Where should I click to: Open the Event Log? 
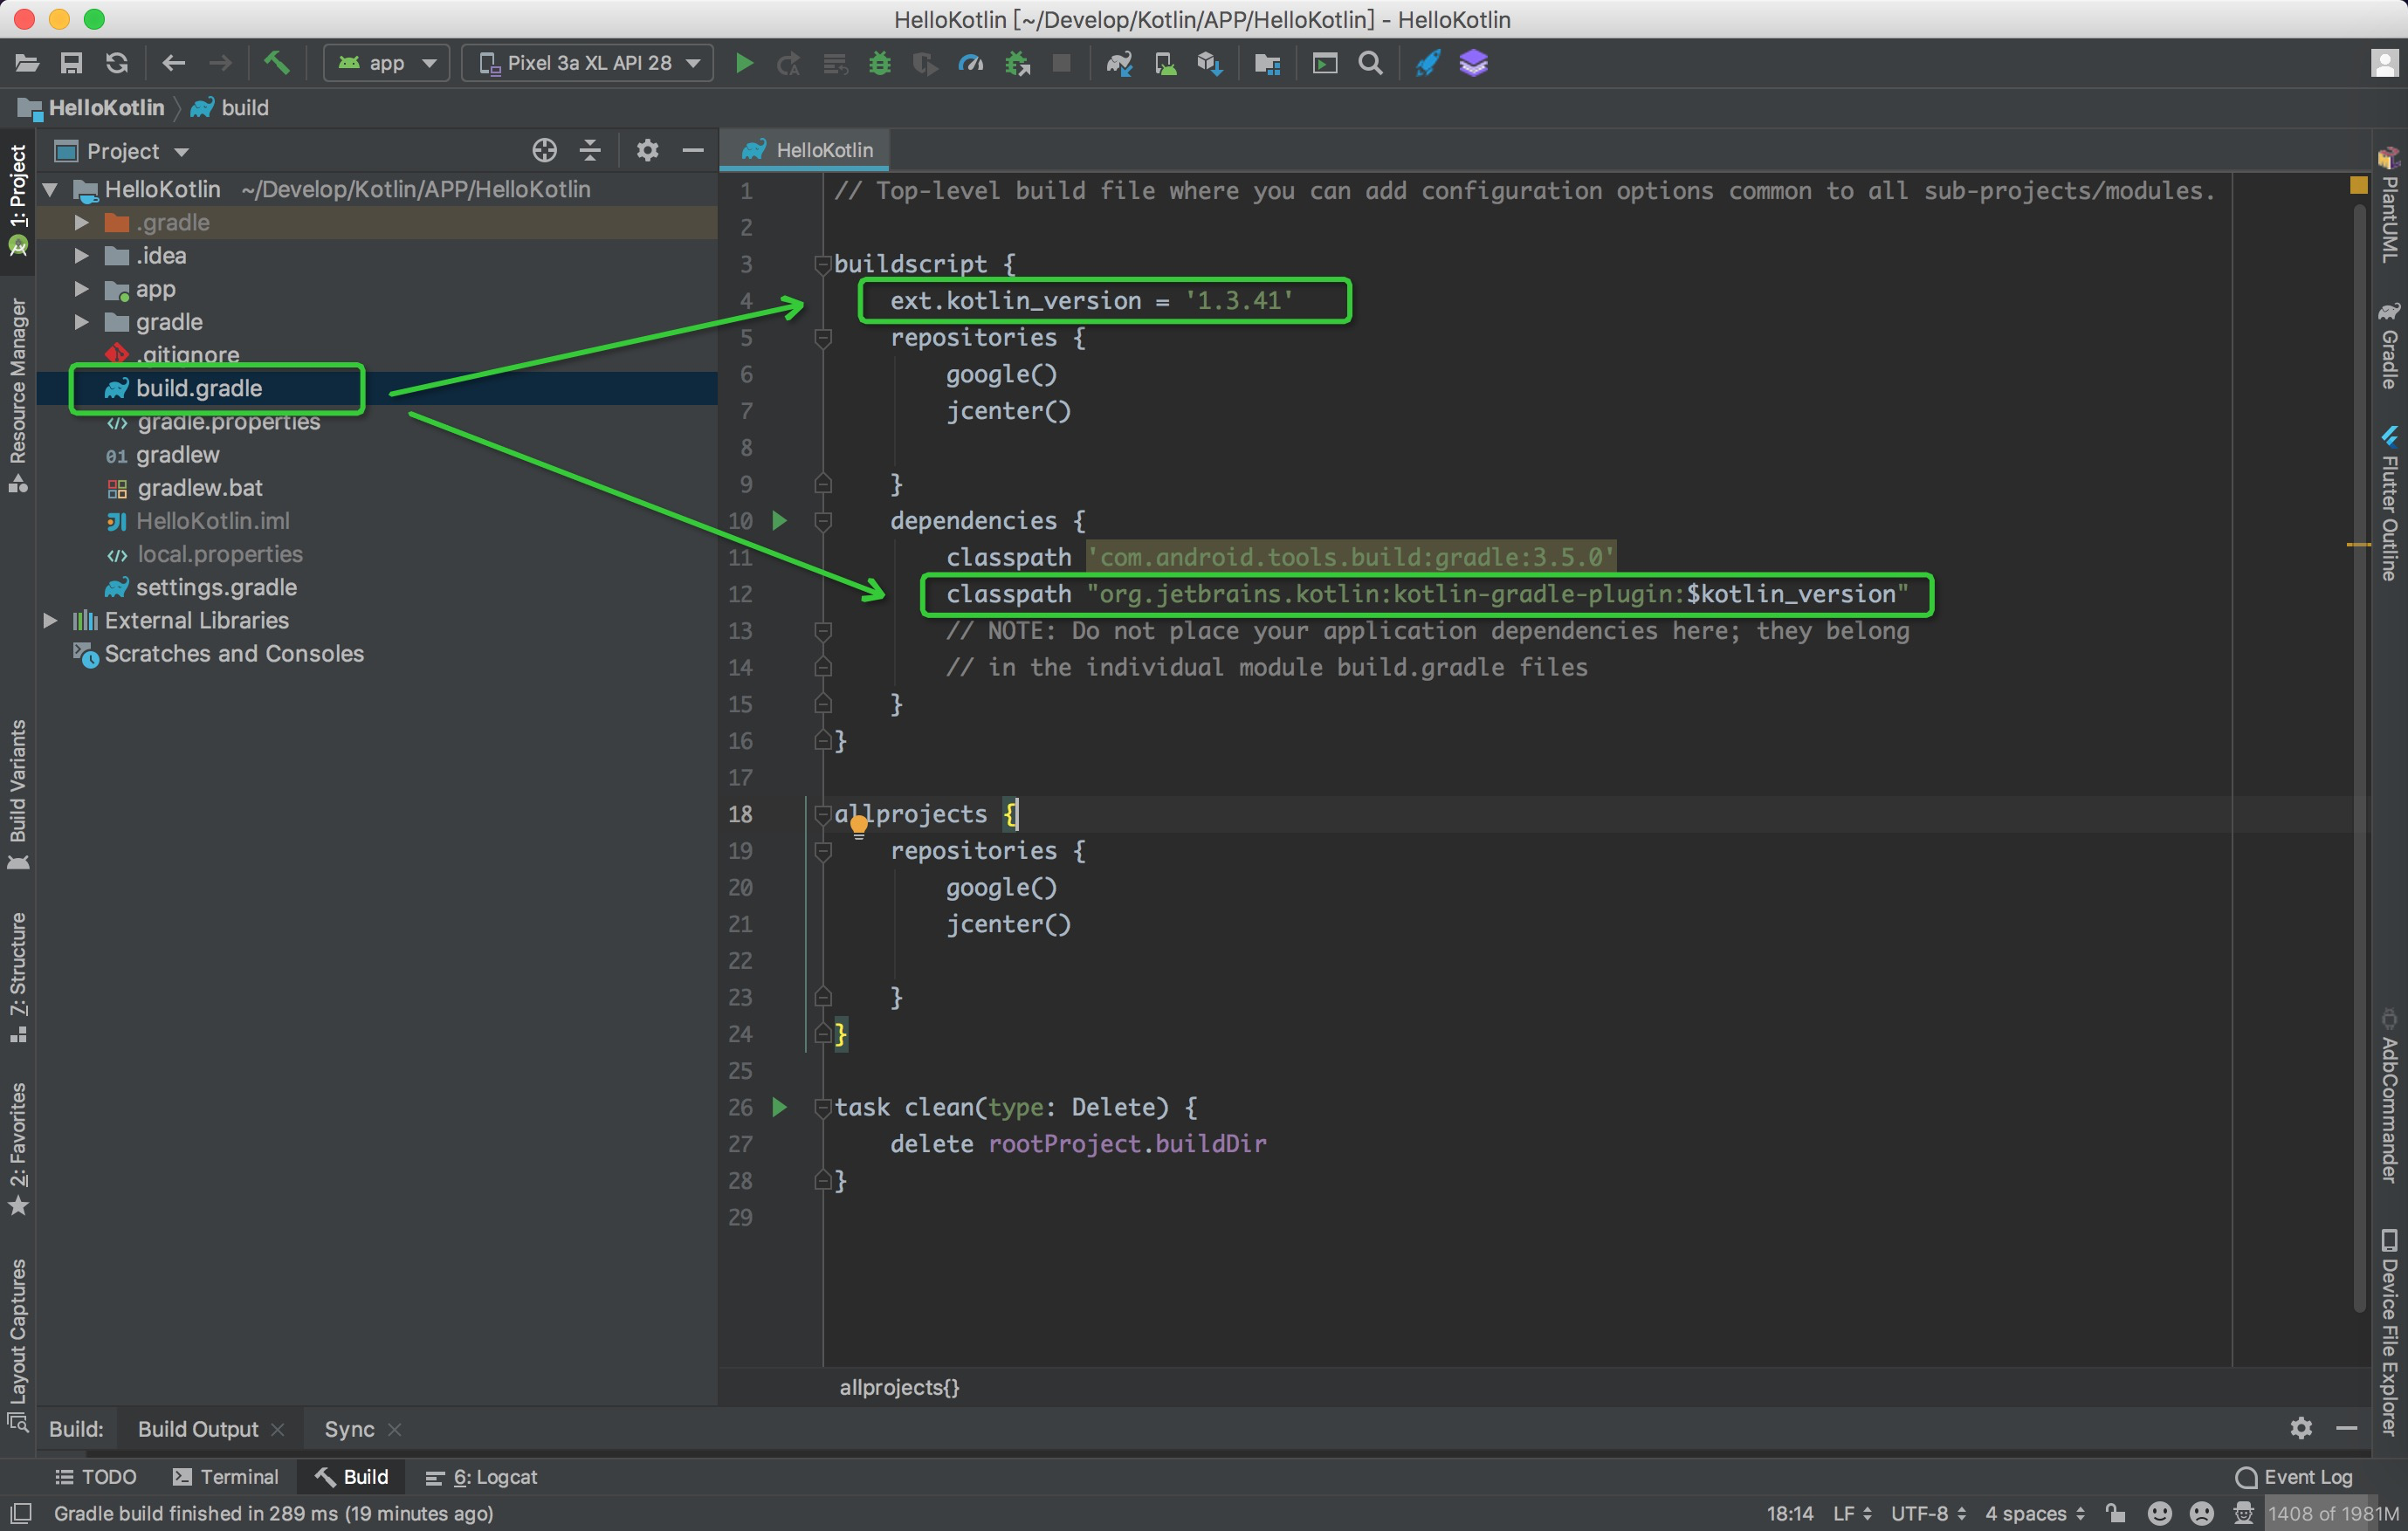2294,1477
